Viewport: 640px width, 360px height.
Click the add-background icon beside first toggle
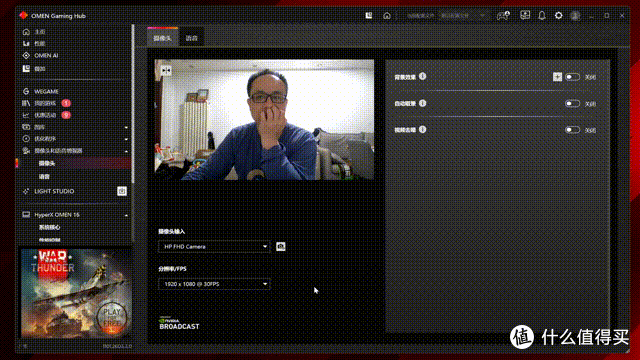557,77
